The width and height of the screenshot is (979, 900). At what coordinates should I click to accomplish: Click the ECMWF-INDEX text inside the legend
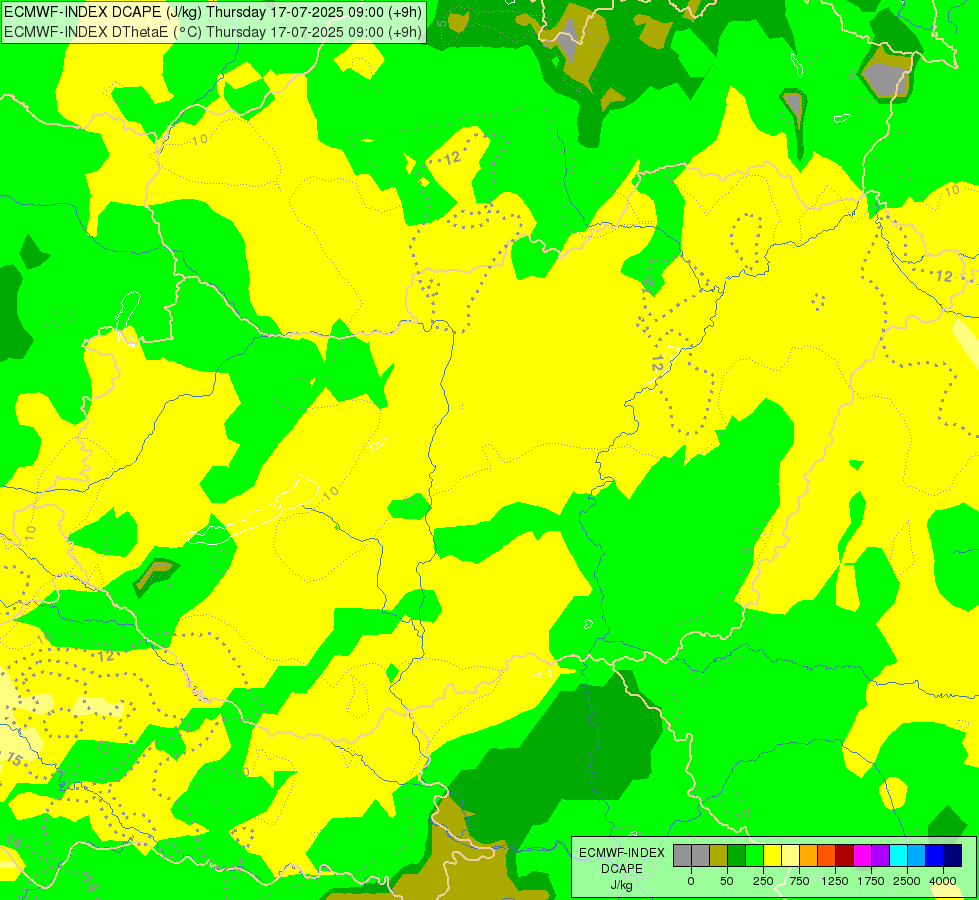[x=622, y=853]
